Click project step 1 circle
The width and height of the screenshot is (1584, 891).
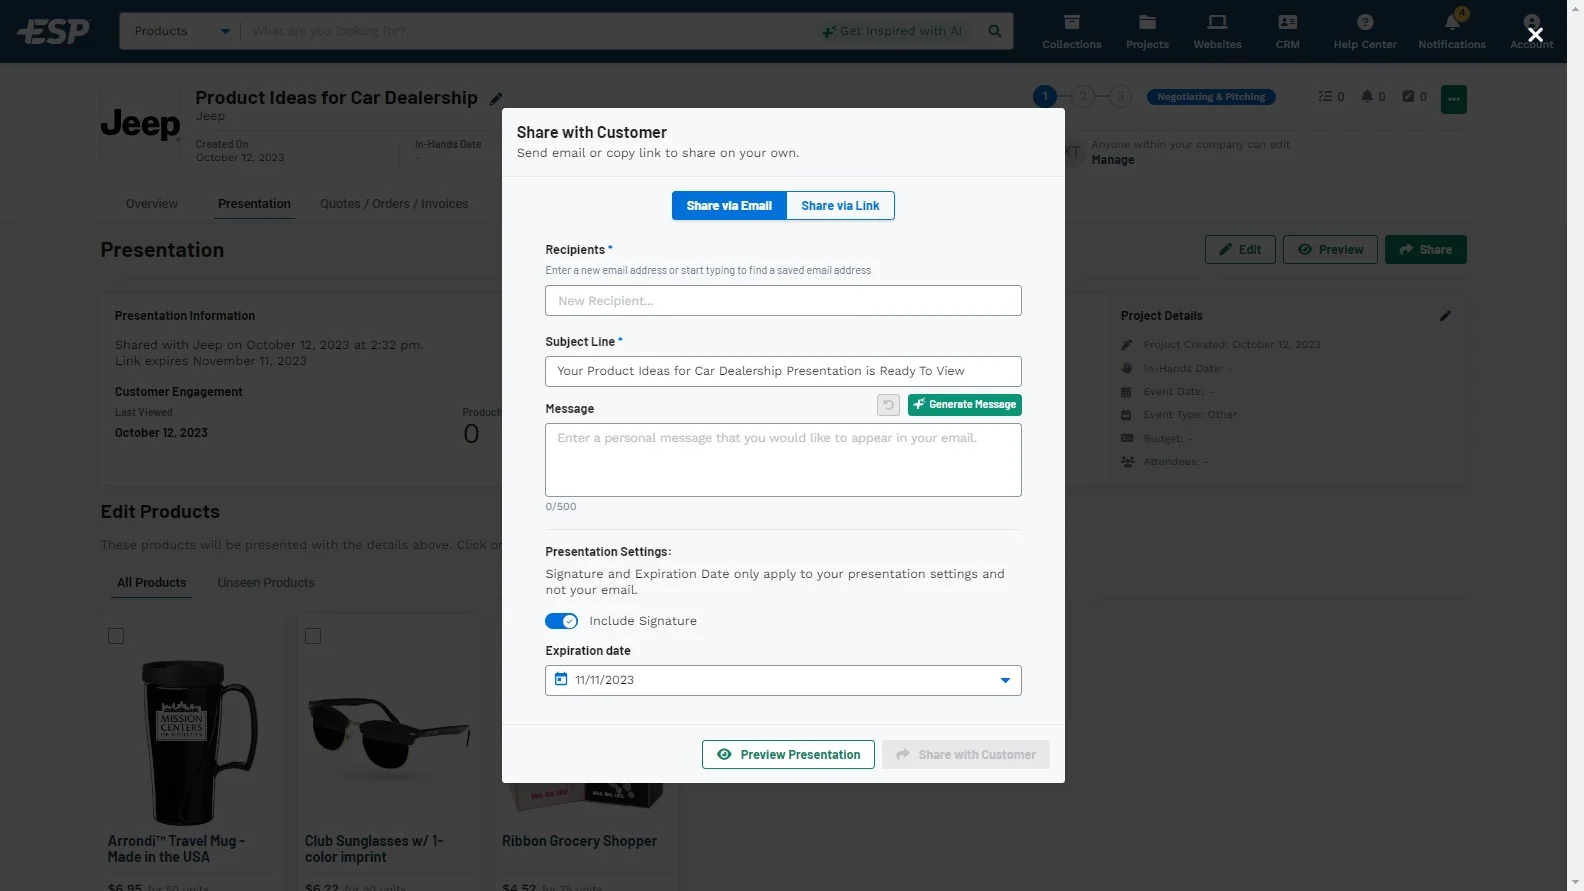(1045, 97)
